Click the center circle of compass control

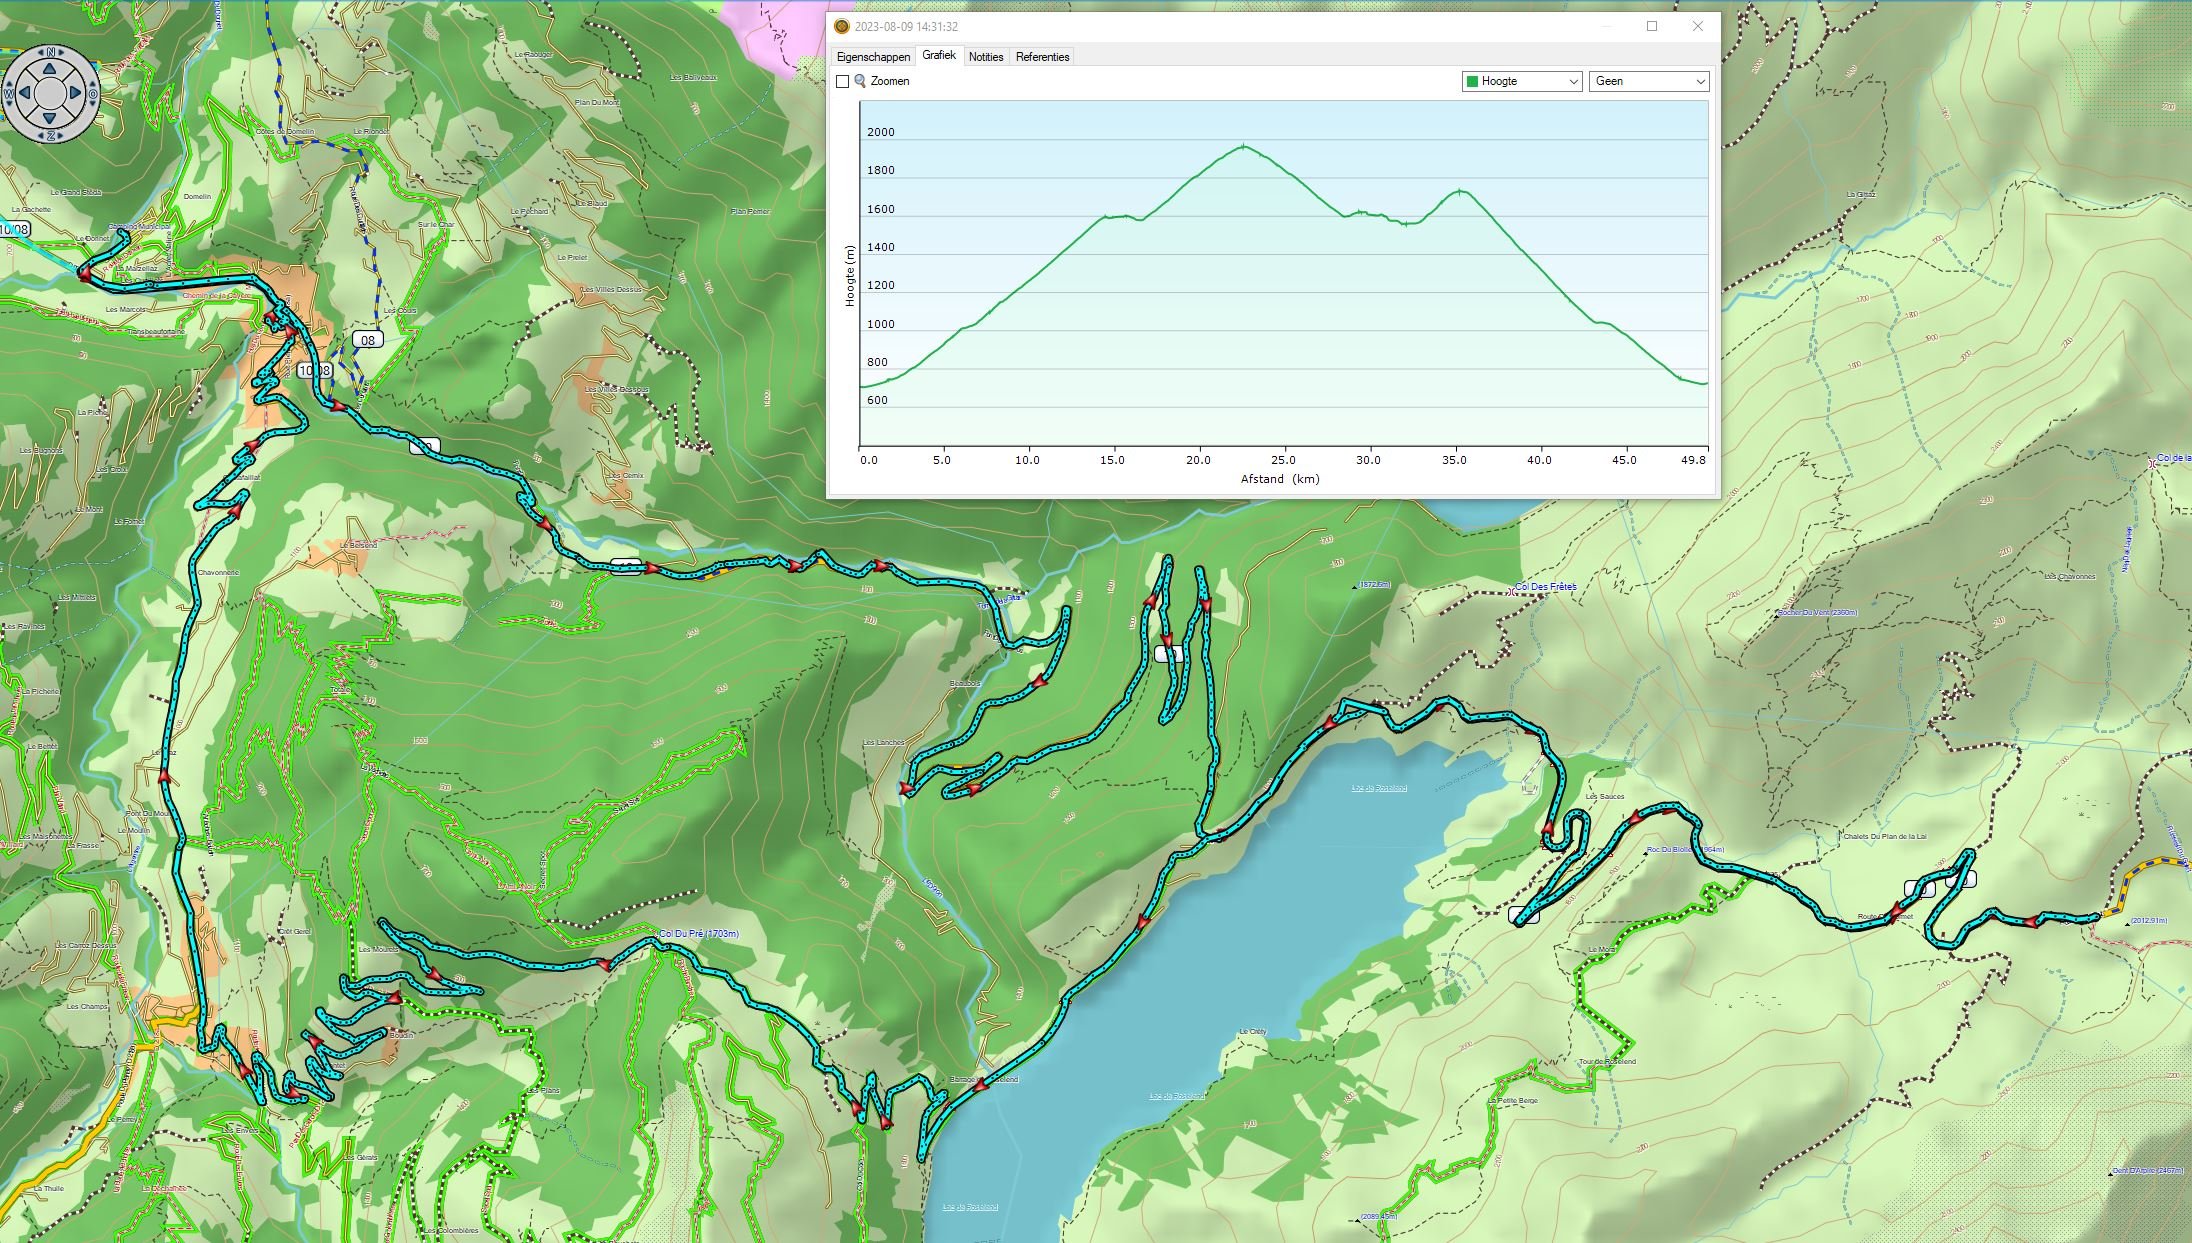tap(50, 94)
